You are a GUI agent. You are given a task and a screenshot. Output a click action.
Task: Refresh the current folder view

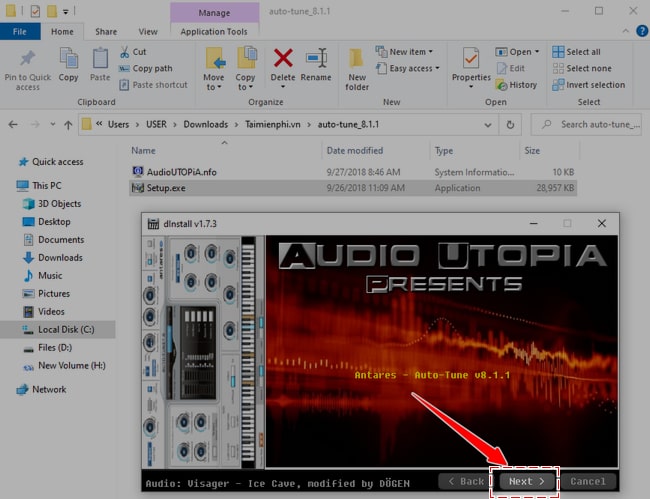(x=510, y=125)
